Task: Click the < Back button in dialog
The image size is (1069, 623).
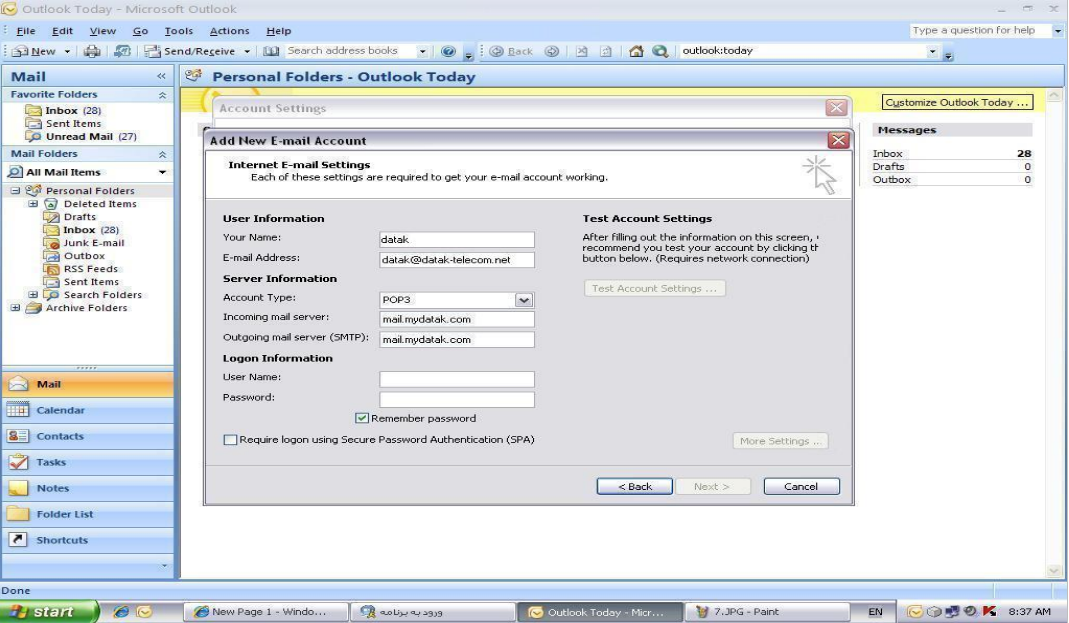Action: tap(635, 487)
